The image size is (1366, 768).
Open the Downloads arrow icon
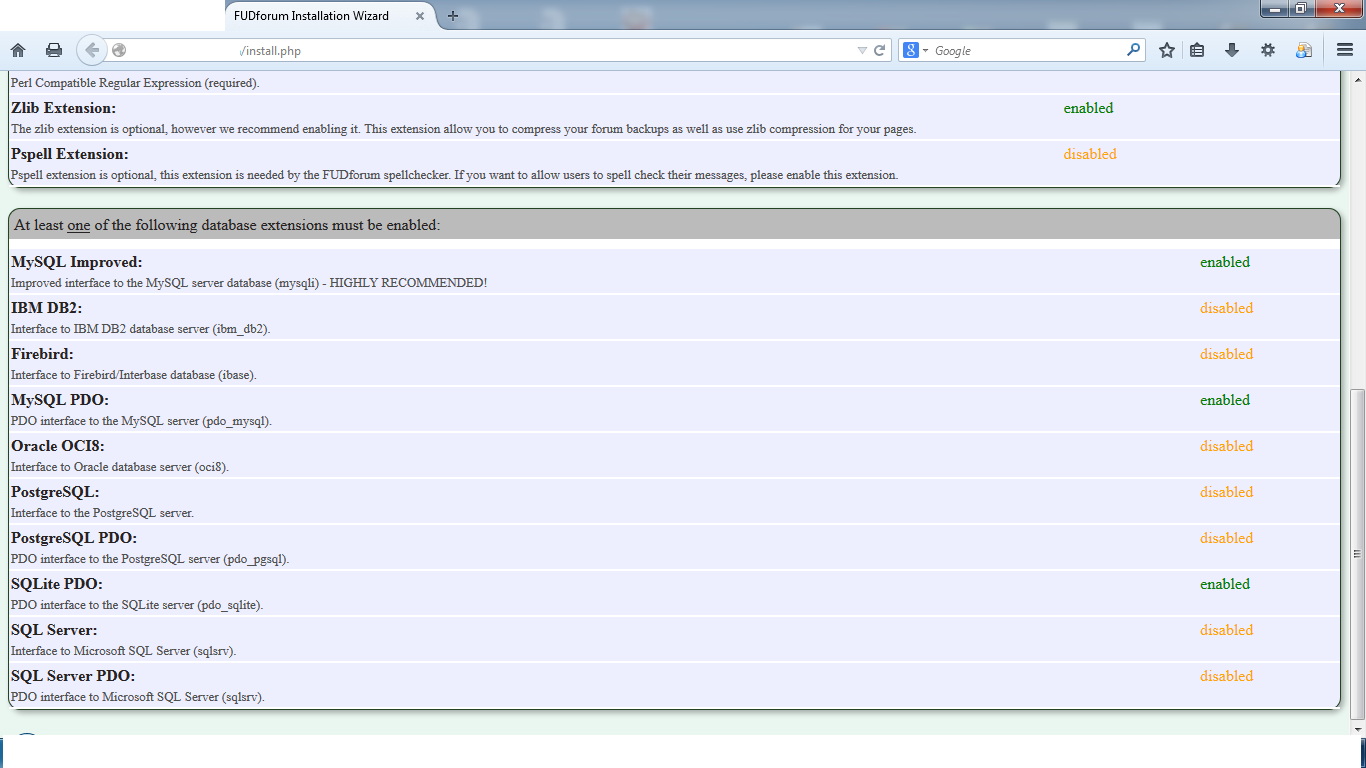1232,50
